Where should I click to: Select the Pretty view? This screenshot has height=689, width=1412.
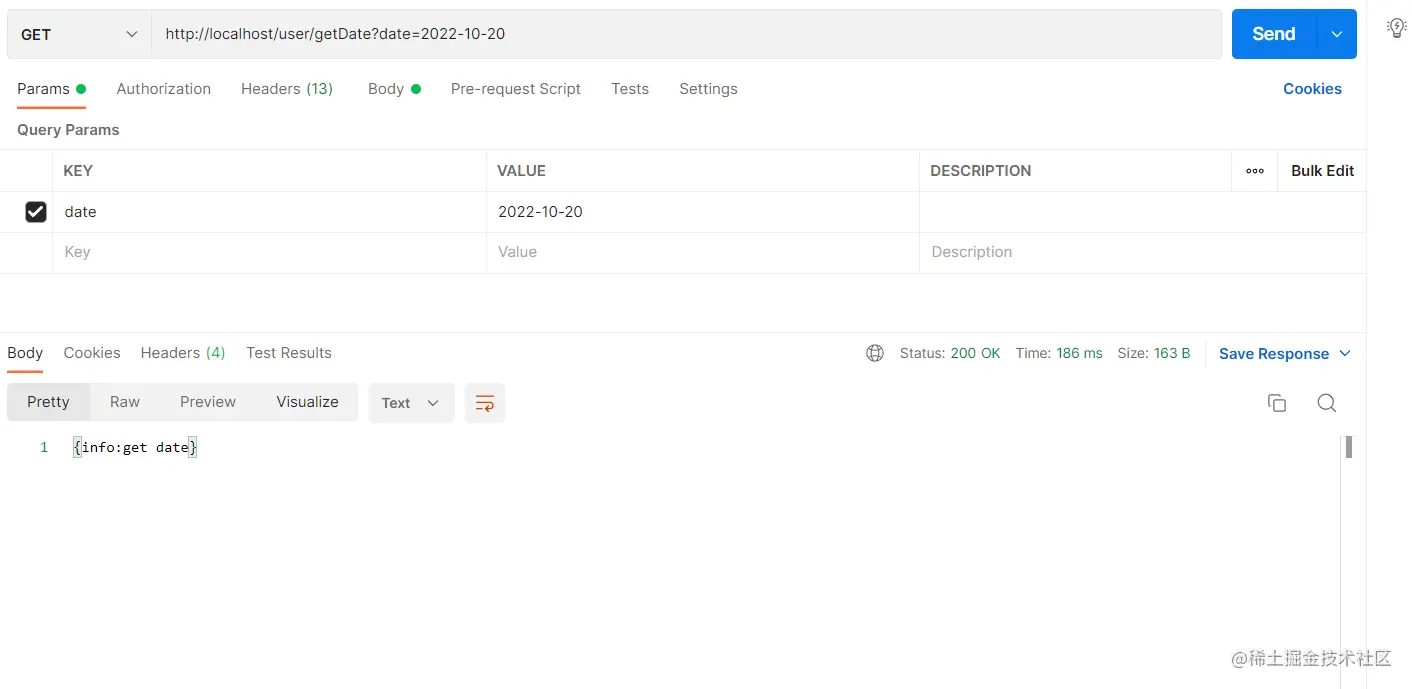pyautogui.click(x=48, y=402)
